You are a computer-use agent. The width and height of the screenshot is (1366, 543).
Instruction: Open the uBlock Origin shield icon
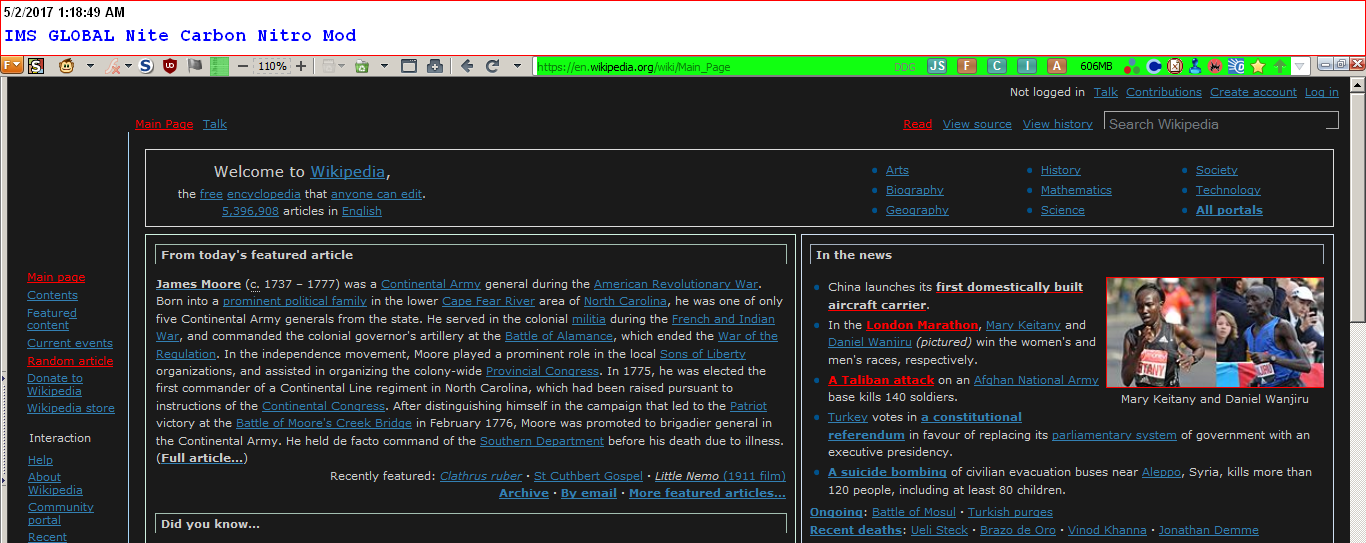(x=170, y=66)
